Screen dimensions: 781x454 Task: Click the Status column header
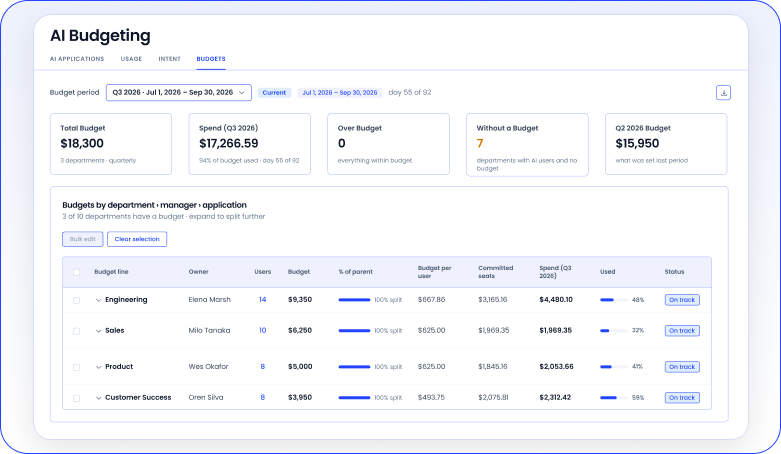click(674, 272)
